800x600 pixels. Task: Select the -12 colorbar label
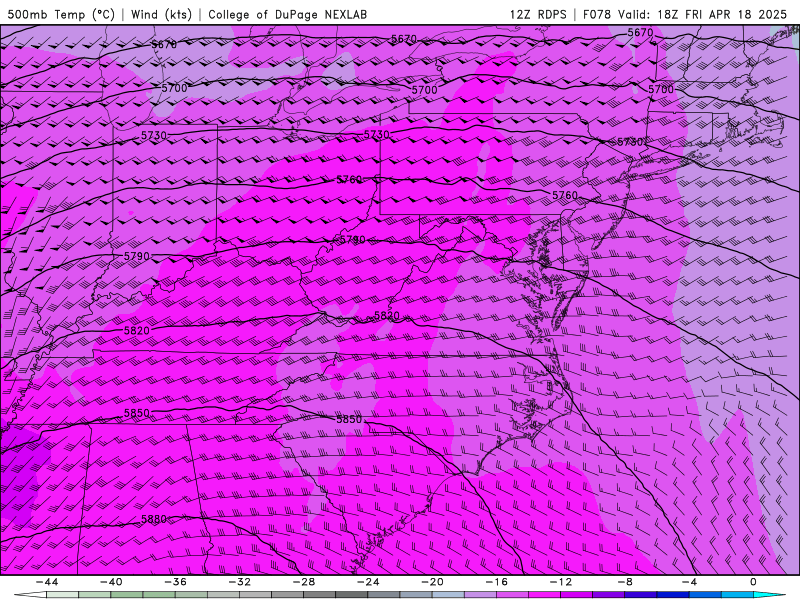[x=561, y=582]
